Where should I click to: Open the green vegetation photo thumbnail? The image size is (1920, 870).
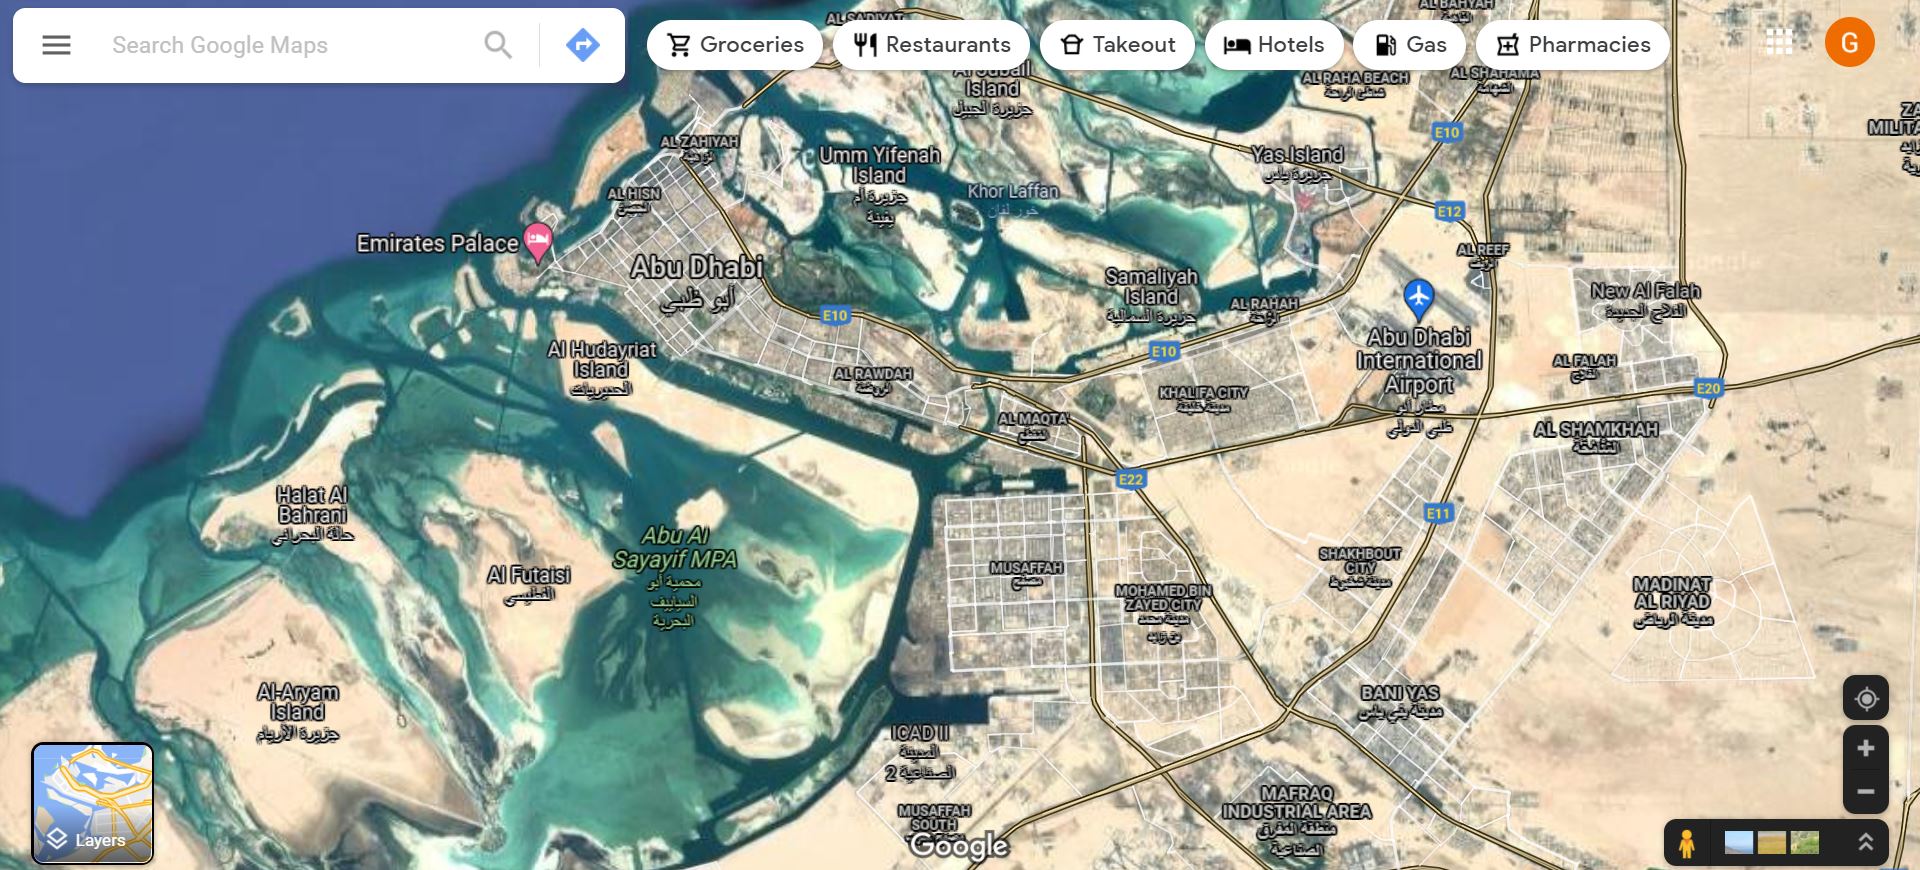click(x=1804, y=842)
